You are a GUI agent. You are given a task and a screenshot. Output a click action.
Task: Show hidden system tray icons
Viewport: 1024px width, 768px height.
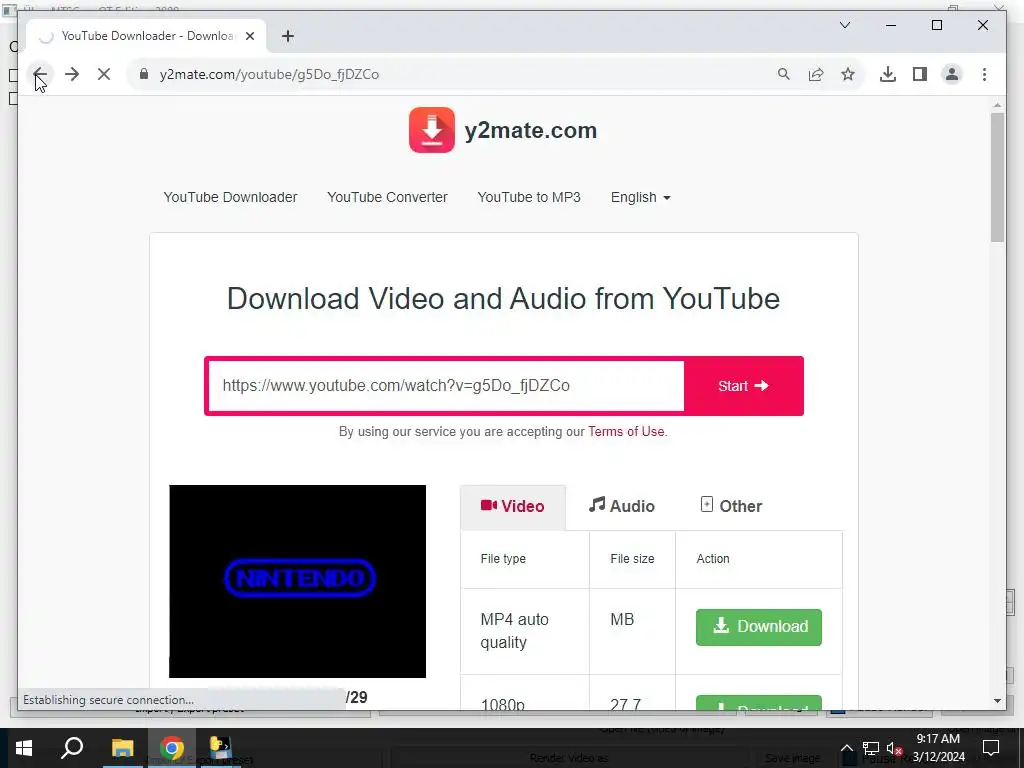click(x=846, y=748)
